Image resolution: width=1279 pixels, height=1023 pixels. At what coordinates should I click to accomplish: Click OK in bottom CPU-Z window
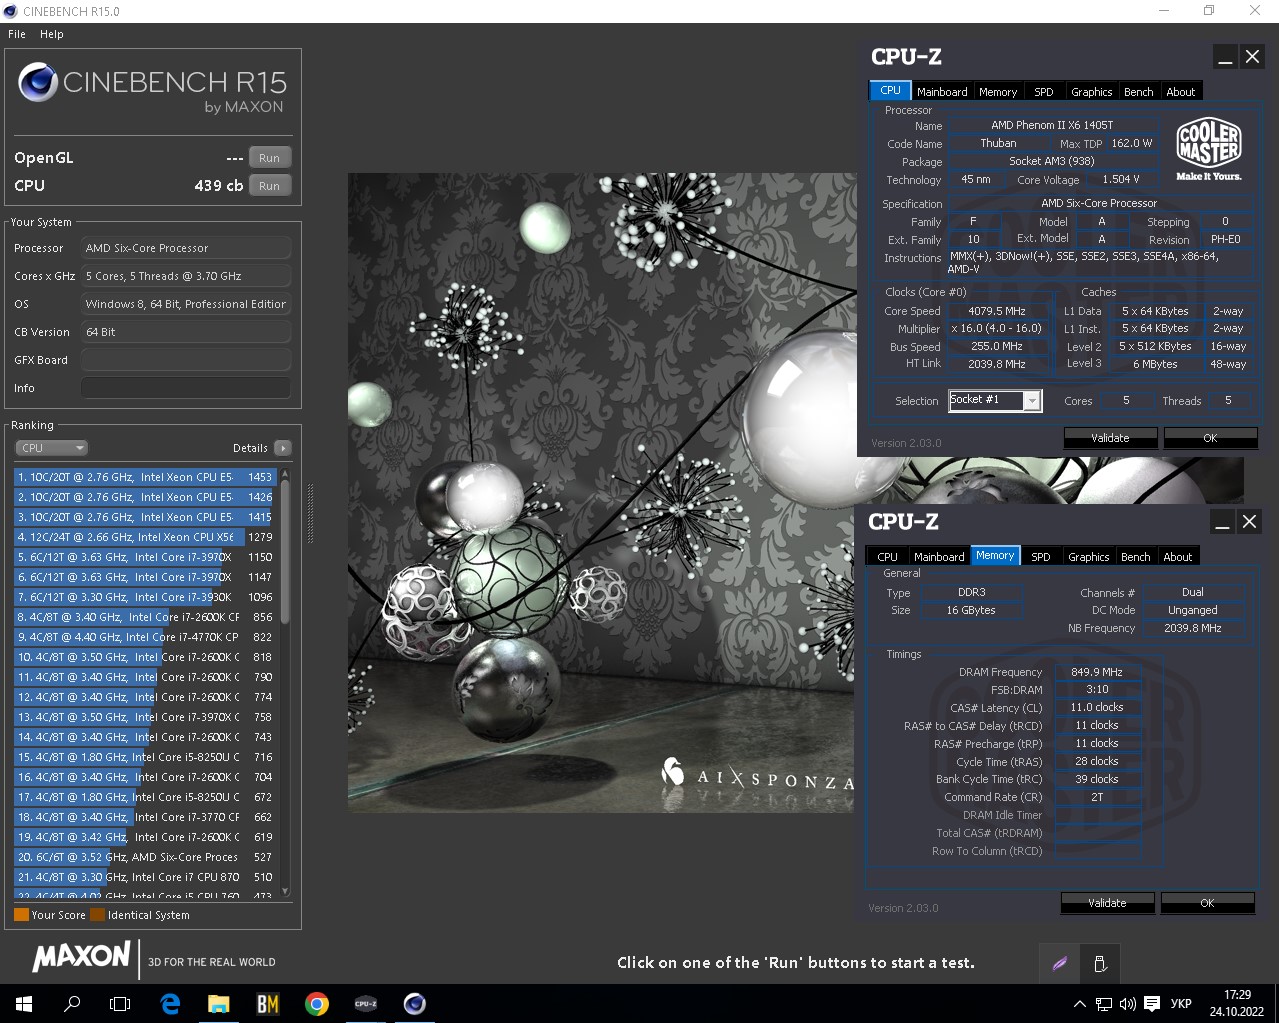1207,903
